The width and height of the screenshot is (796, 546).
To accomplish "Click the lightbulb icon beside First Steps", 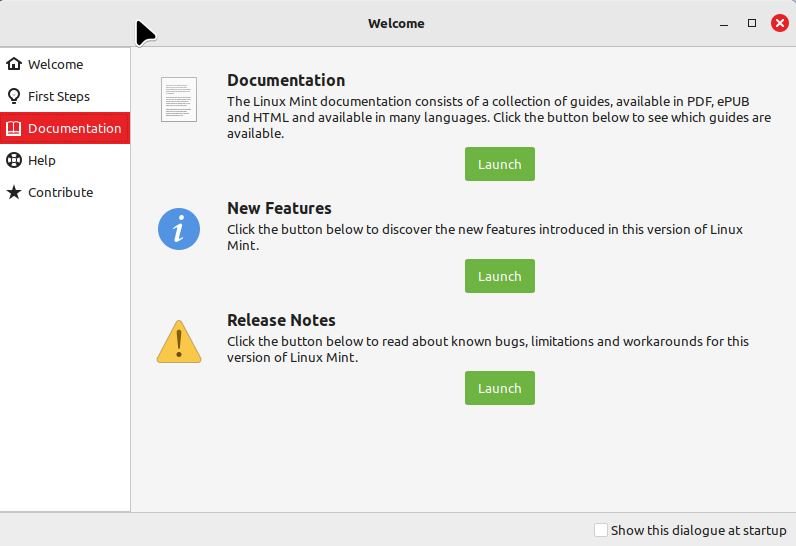I will [x=14, y=96].
